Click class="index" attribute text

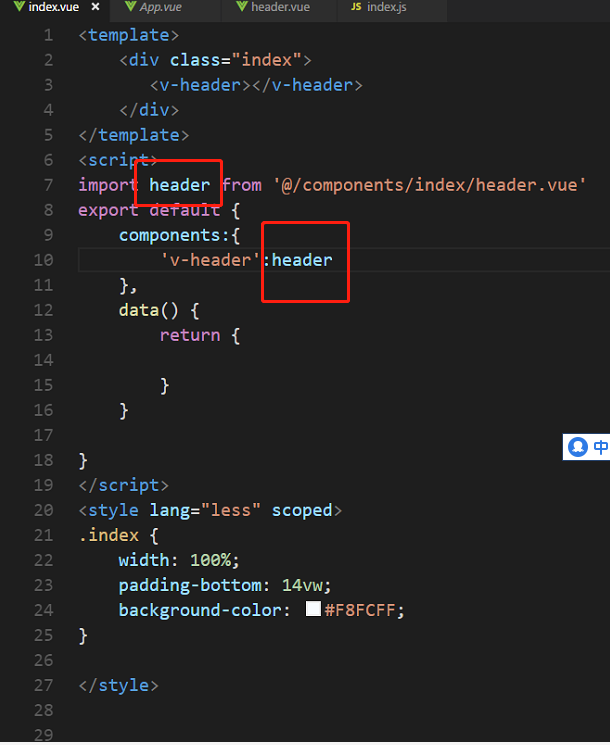click(236, 60)
